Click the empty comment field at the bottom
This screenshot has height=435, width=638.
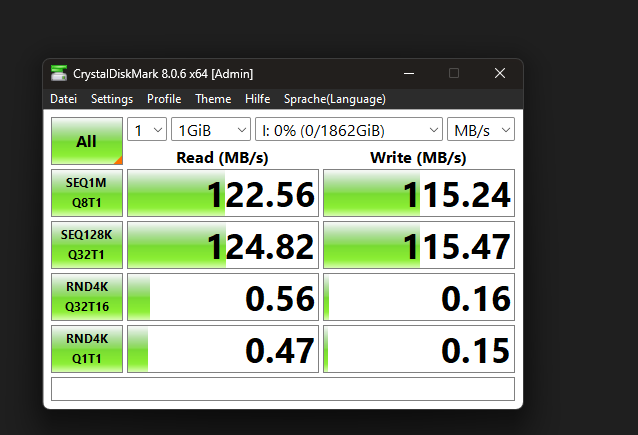point(283,389)
